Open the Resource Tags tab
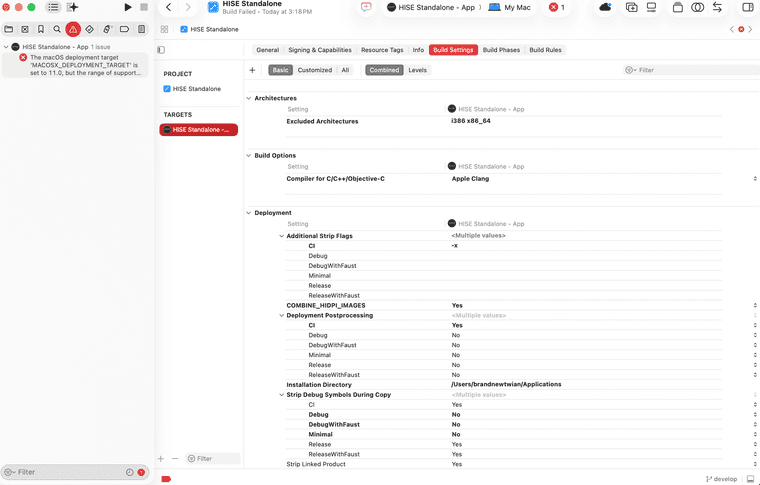The height and width of the screenshot is (485, 760). (382, 50)
